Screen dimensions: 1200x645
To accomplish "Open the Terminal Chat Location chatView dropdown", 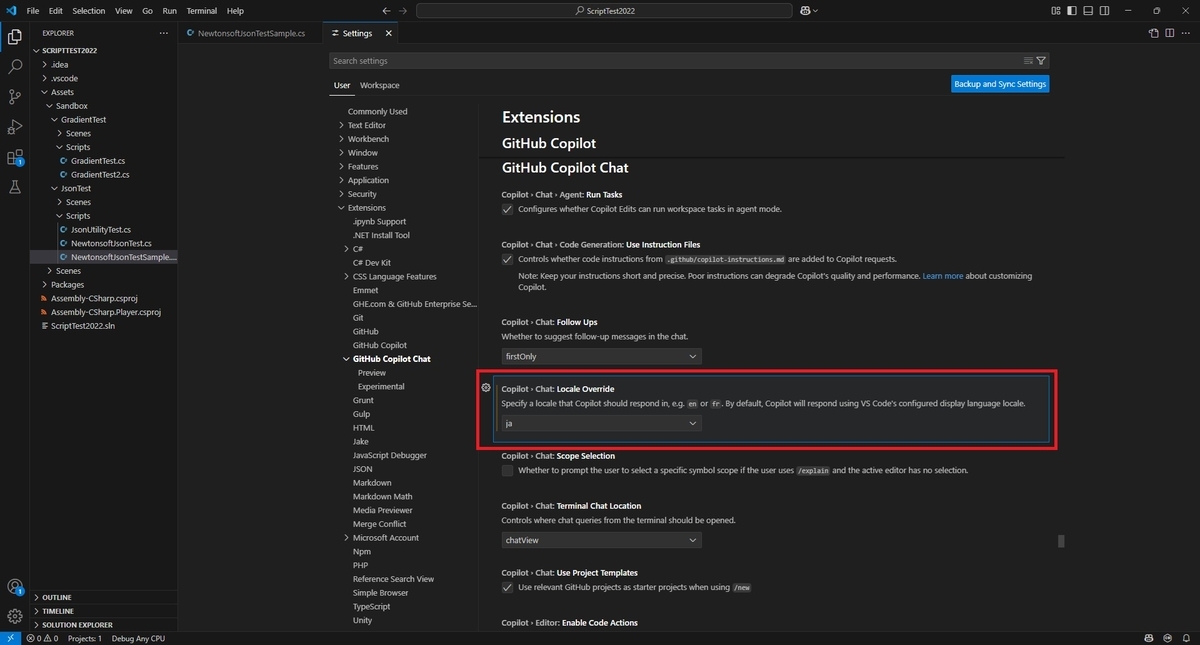I will tap(601, 540).
